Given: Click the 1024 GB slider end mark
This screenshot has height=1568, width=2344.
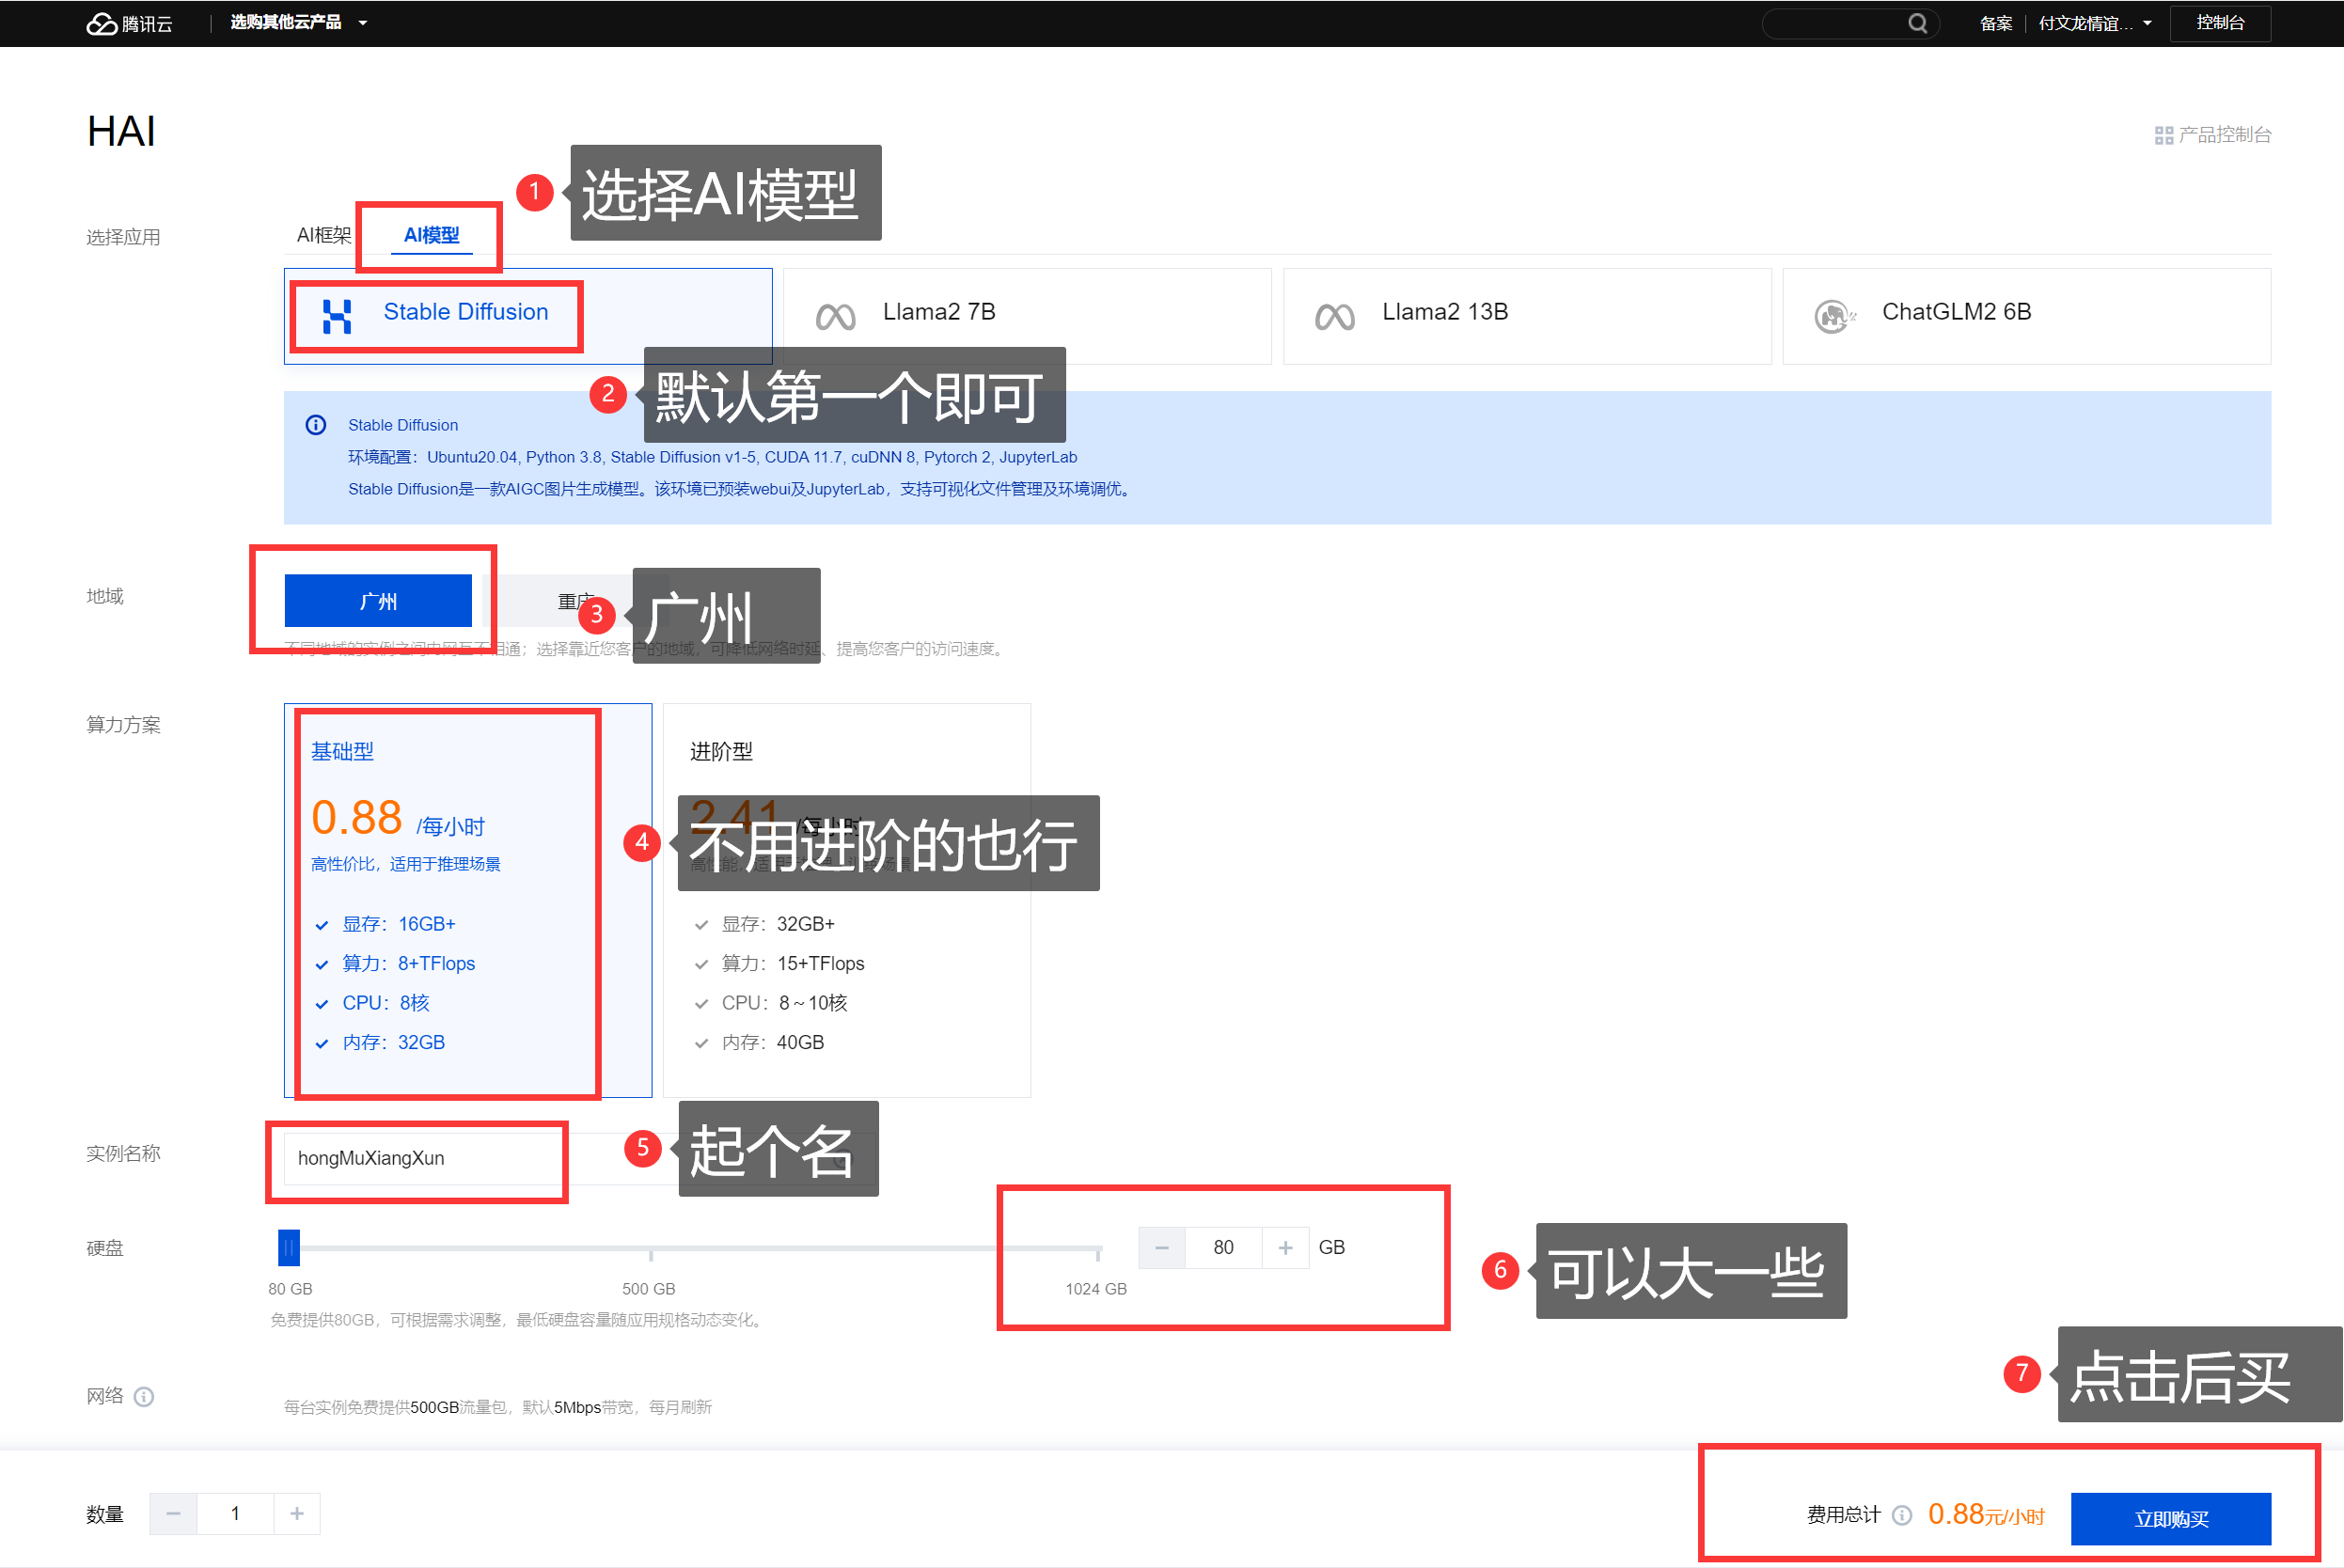Looking at the screenshot, I should (1096, 1288).
